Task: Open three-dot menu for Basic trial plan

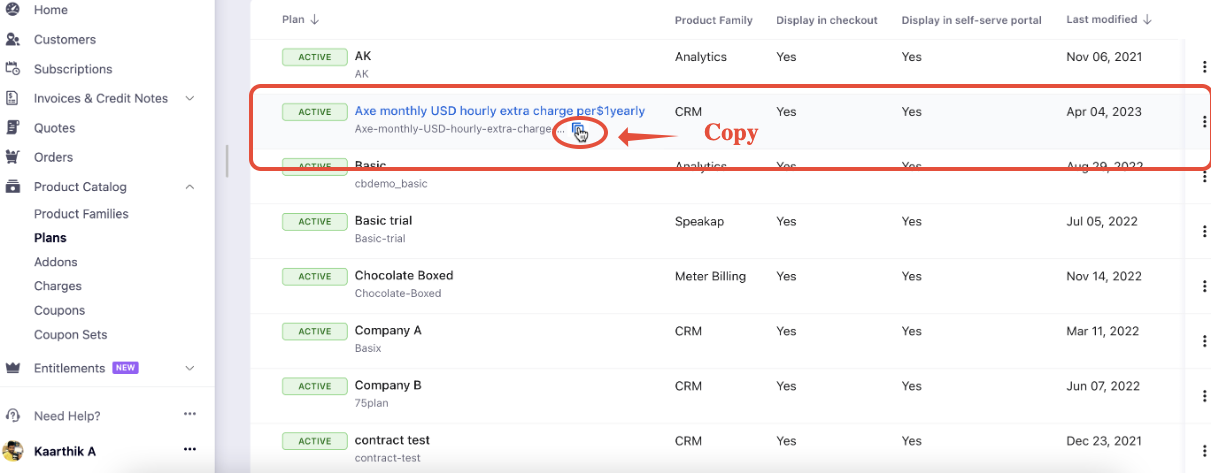Action: (1203, 231)
